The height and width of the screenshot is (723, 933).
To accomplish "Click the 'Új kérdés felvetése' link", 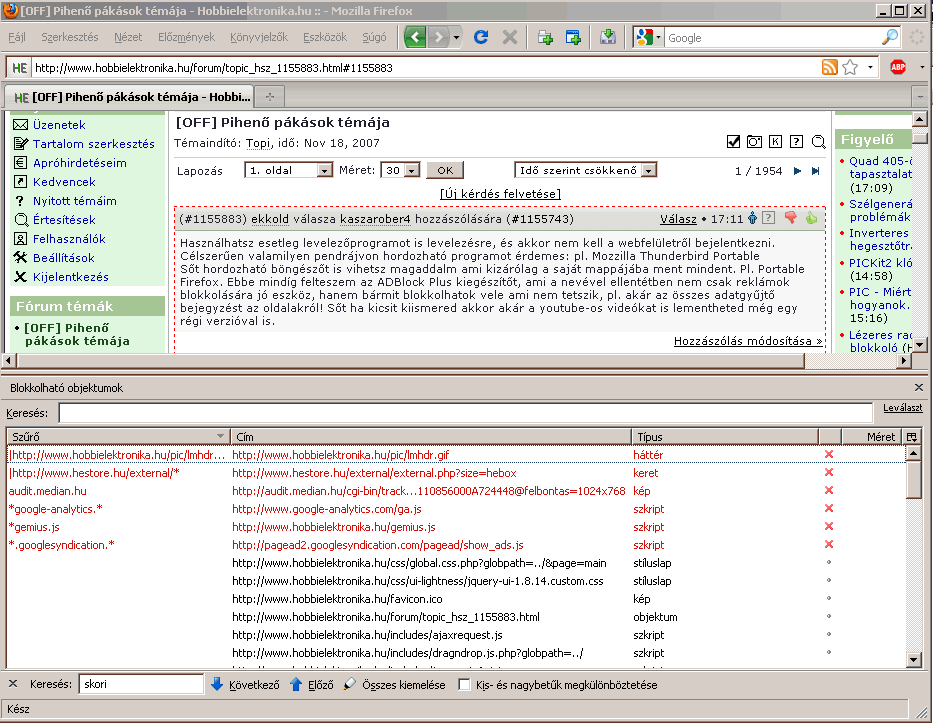I will 500,193.
